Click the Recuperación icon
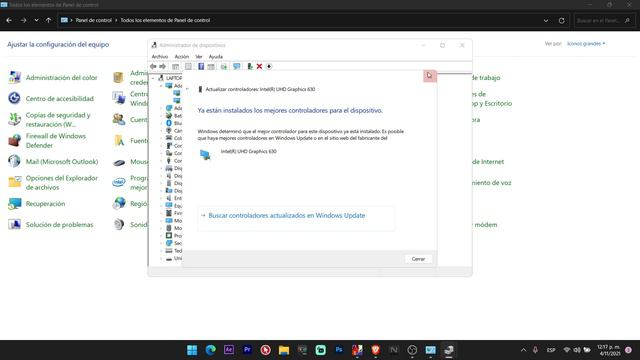640x360 pixels. (14, 203)
